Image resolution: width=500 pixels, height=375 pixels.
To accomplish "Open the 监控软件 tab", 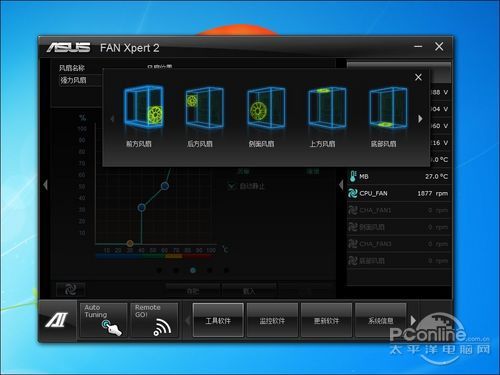I will 272,320.
